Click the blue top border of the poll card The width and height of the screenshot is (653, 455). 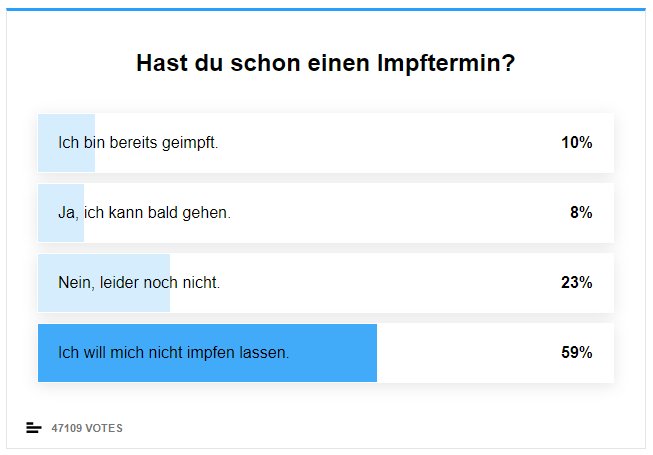point(326,9)
